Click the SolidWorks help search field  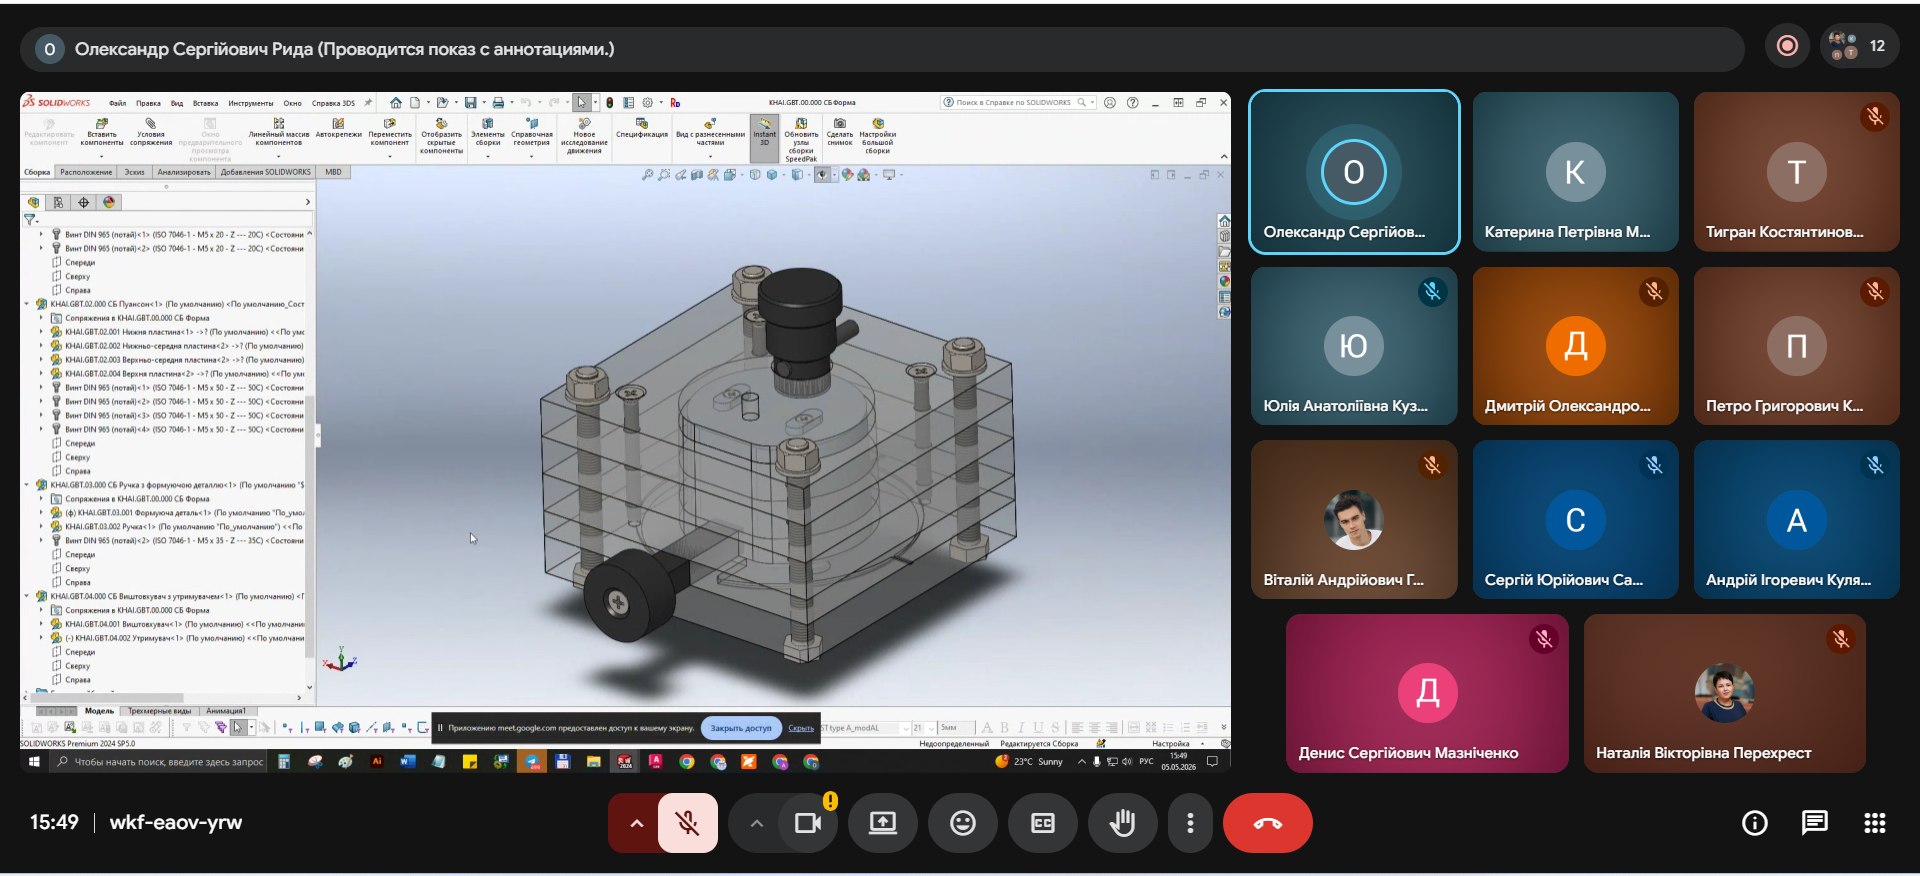point(1018,102)
